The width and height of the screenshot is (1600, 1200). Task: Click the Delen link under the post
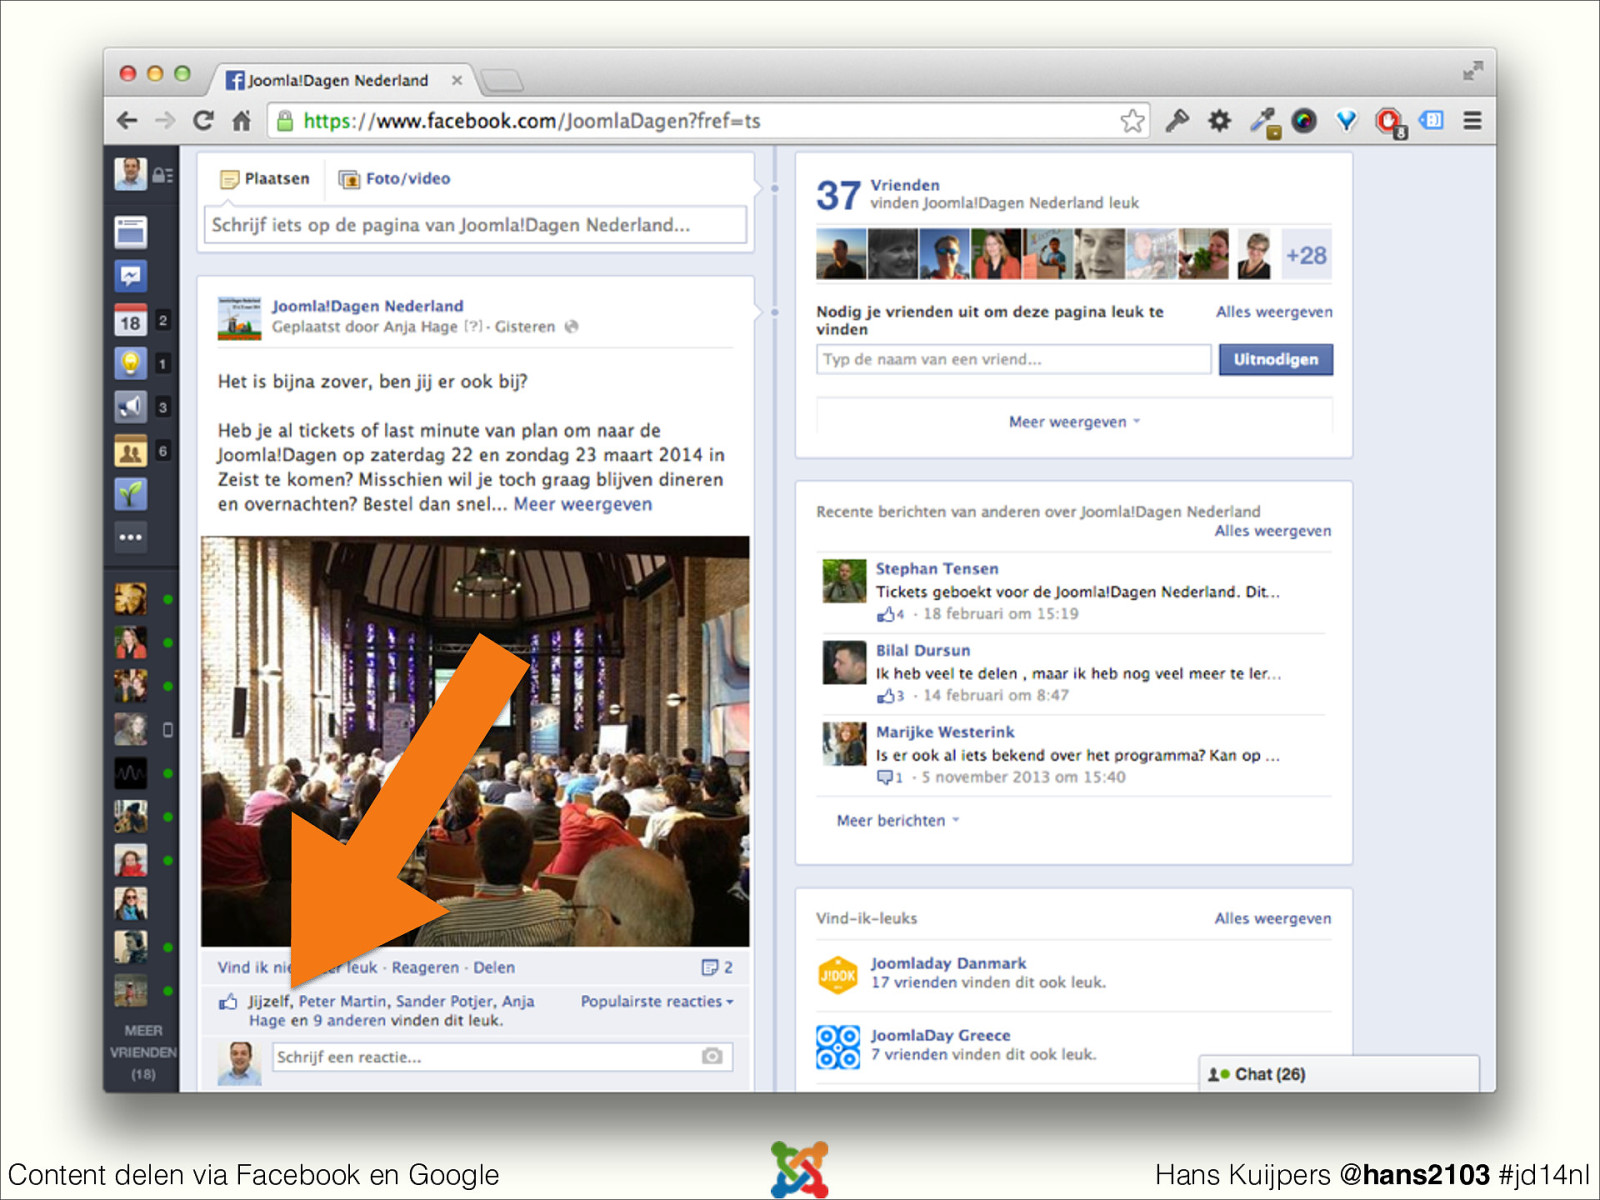[x=494, y=967]
